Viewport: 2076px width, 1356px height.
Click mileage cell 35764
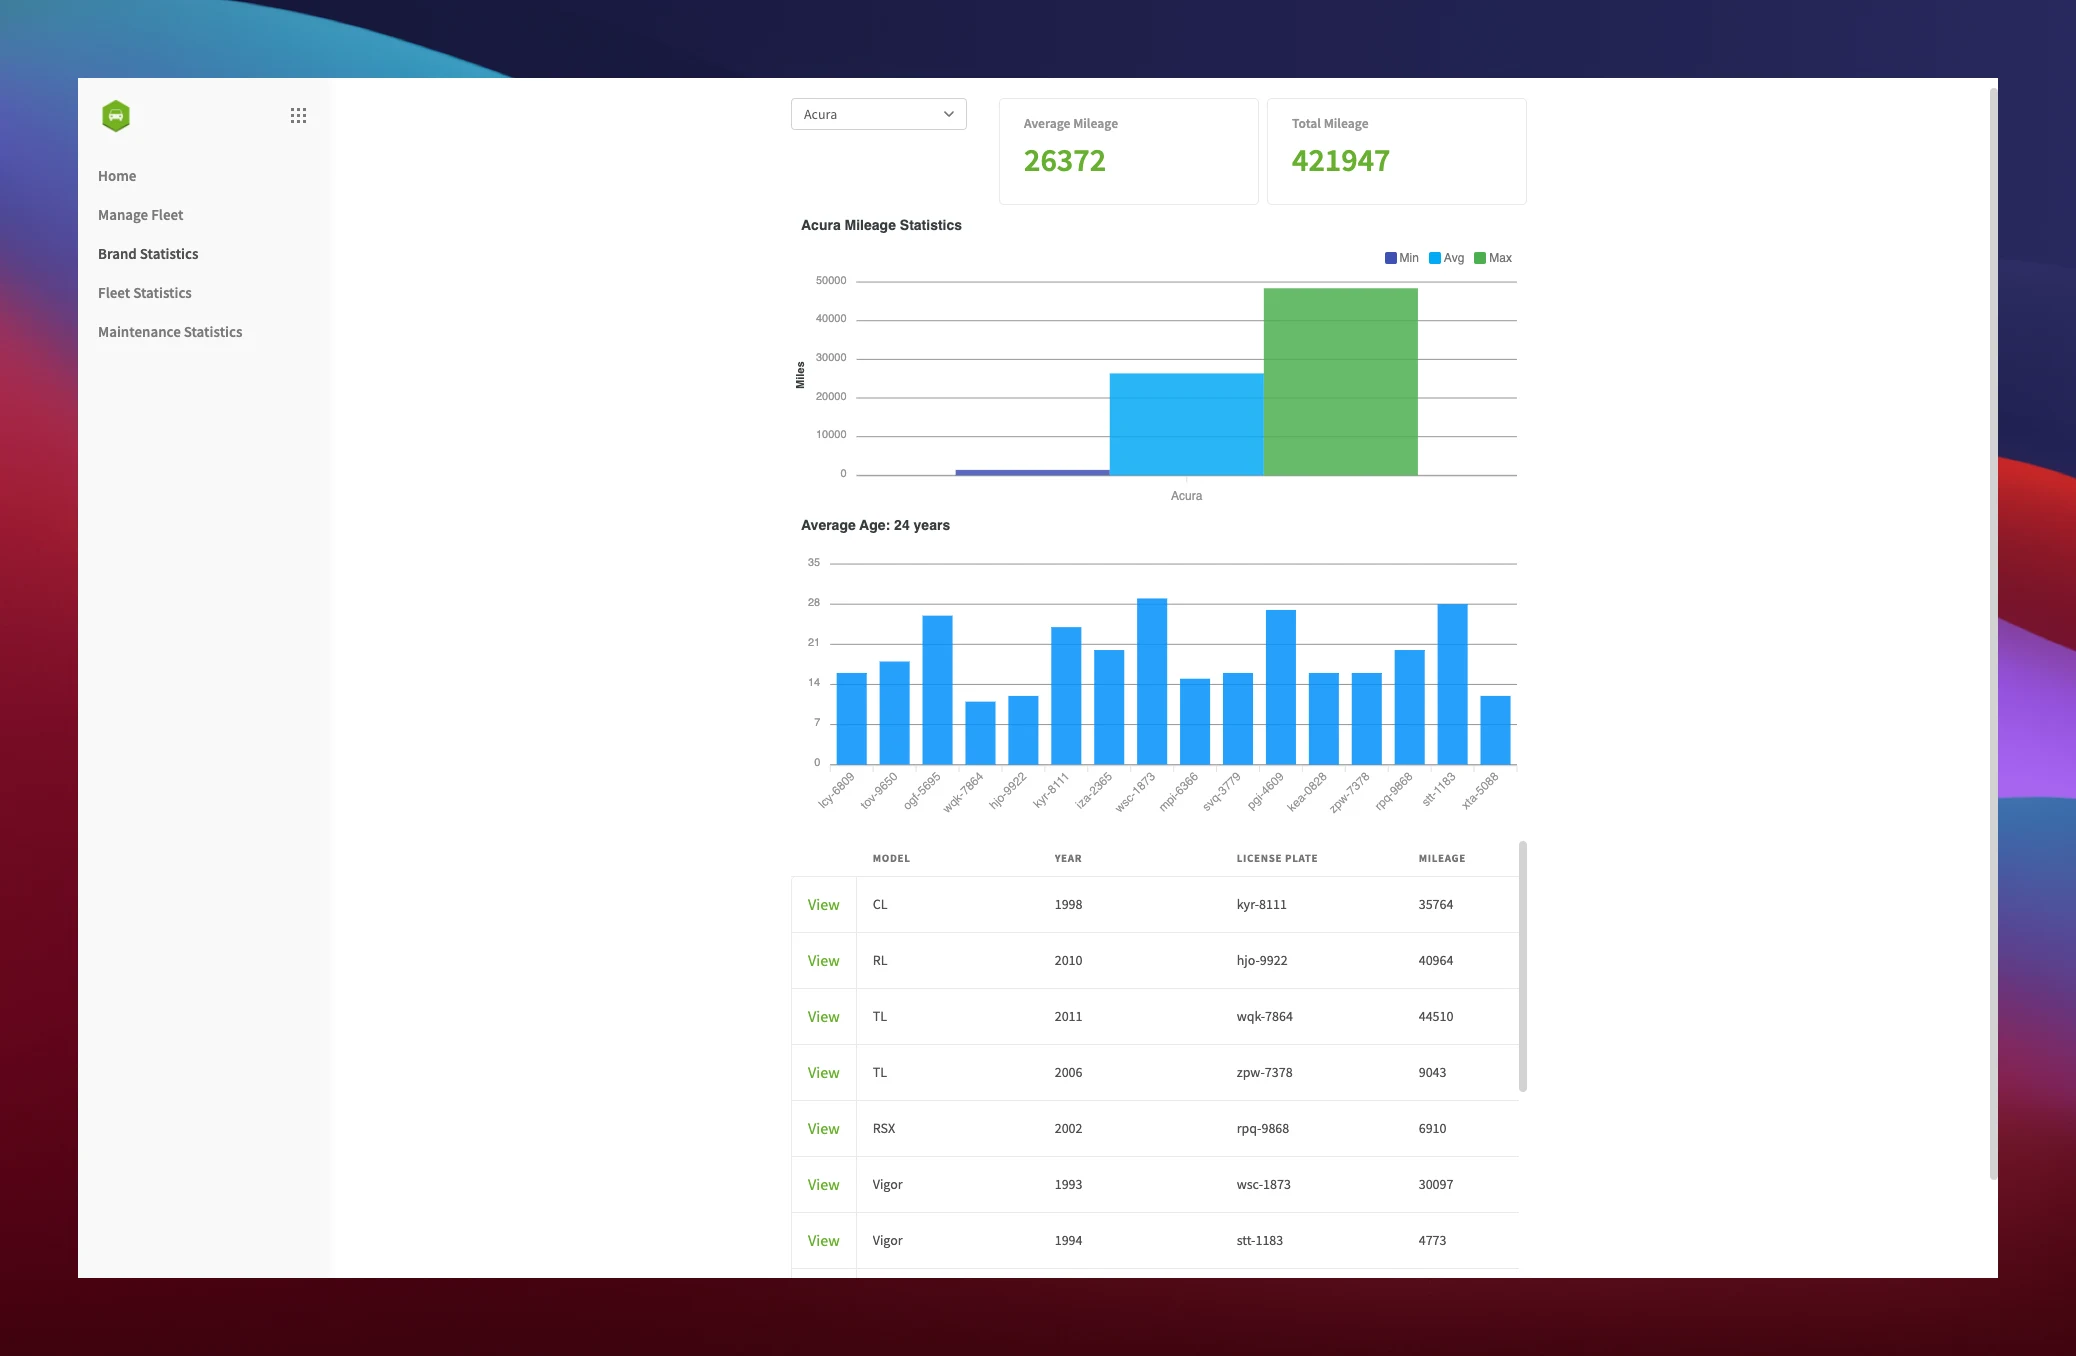point(1435,905)
